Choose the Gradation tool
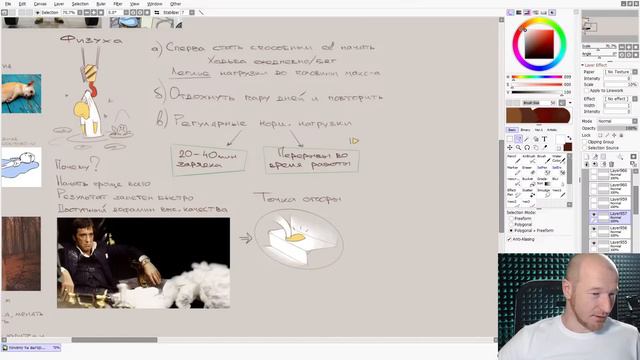The height and width of the screenshot is (360, 640). [544, 182]
